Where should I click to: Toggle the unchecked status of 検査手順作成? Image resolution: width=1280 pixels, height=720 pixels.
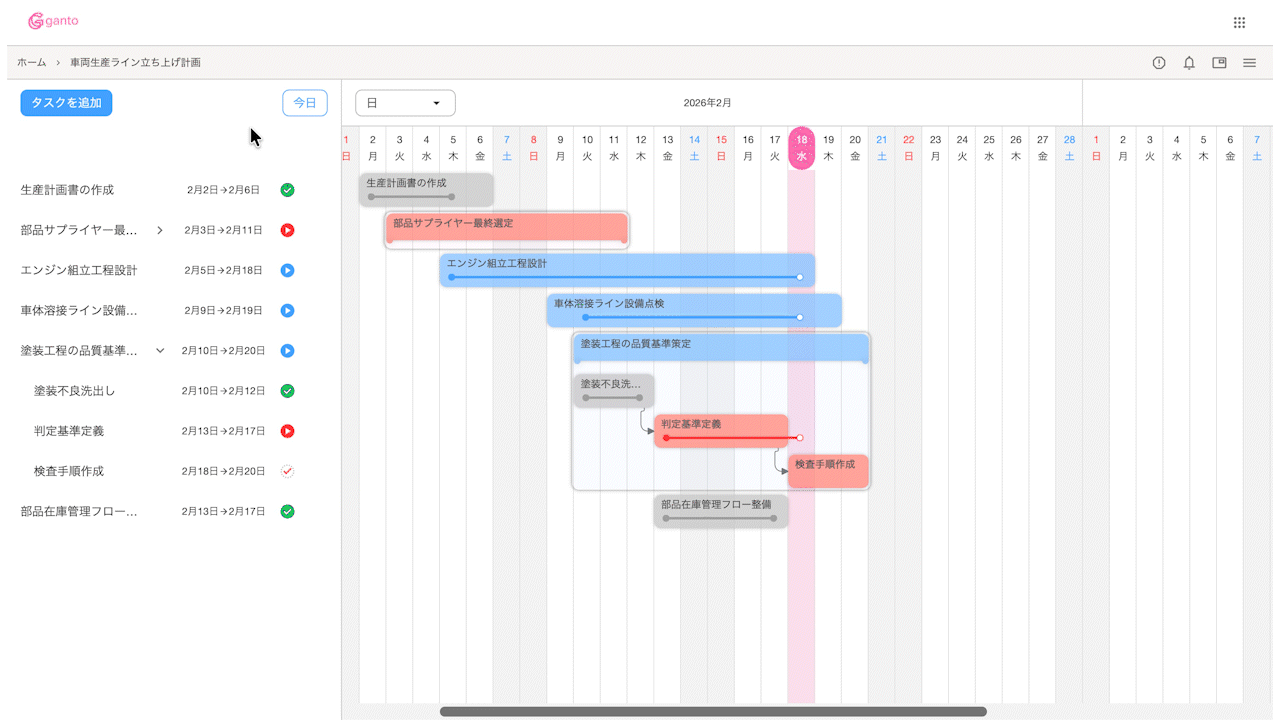(x=287, y=471)
